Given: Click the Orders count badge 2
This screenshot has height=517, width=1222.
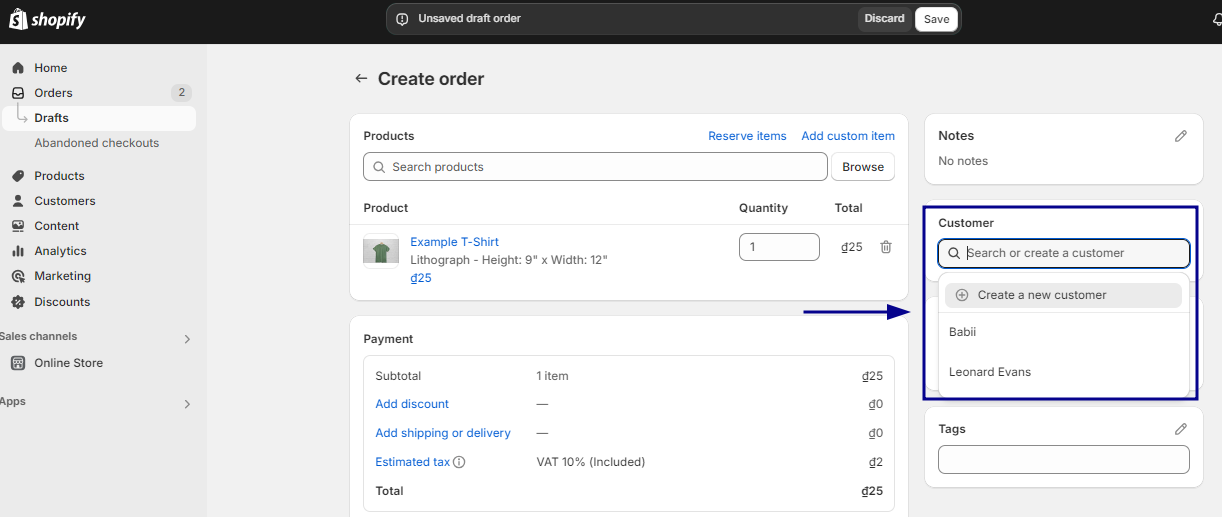Looking at the screenshot, I should tap(181, 93).
